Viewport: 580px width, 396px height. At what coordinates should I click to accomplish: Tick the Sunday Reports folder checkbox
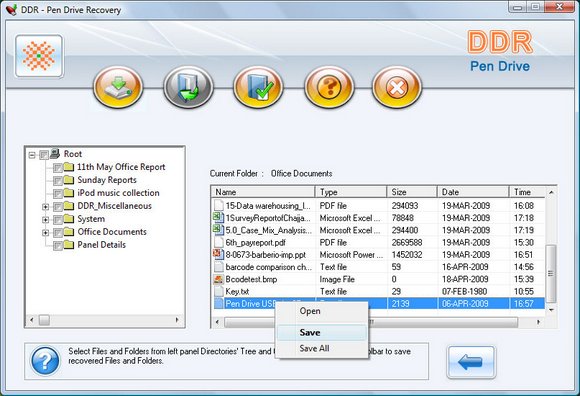(x=58, y=181)
